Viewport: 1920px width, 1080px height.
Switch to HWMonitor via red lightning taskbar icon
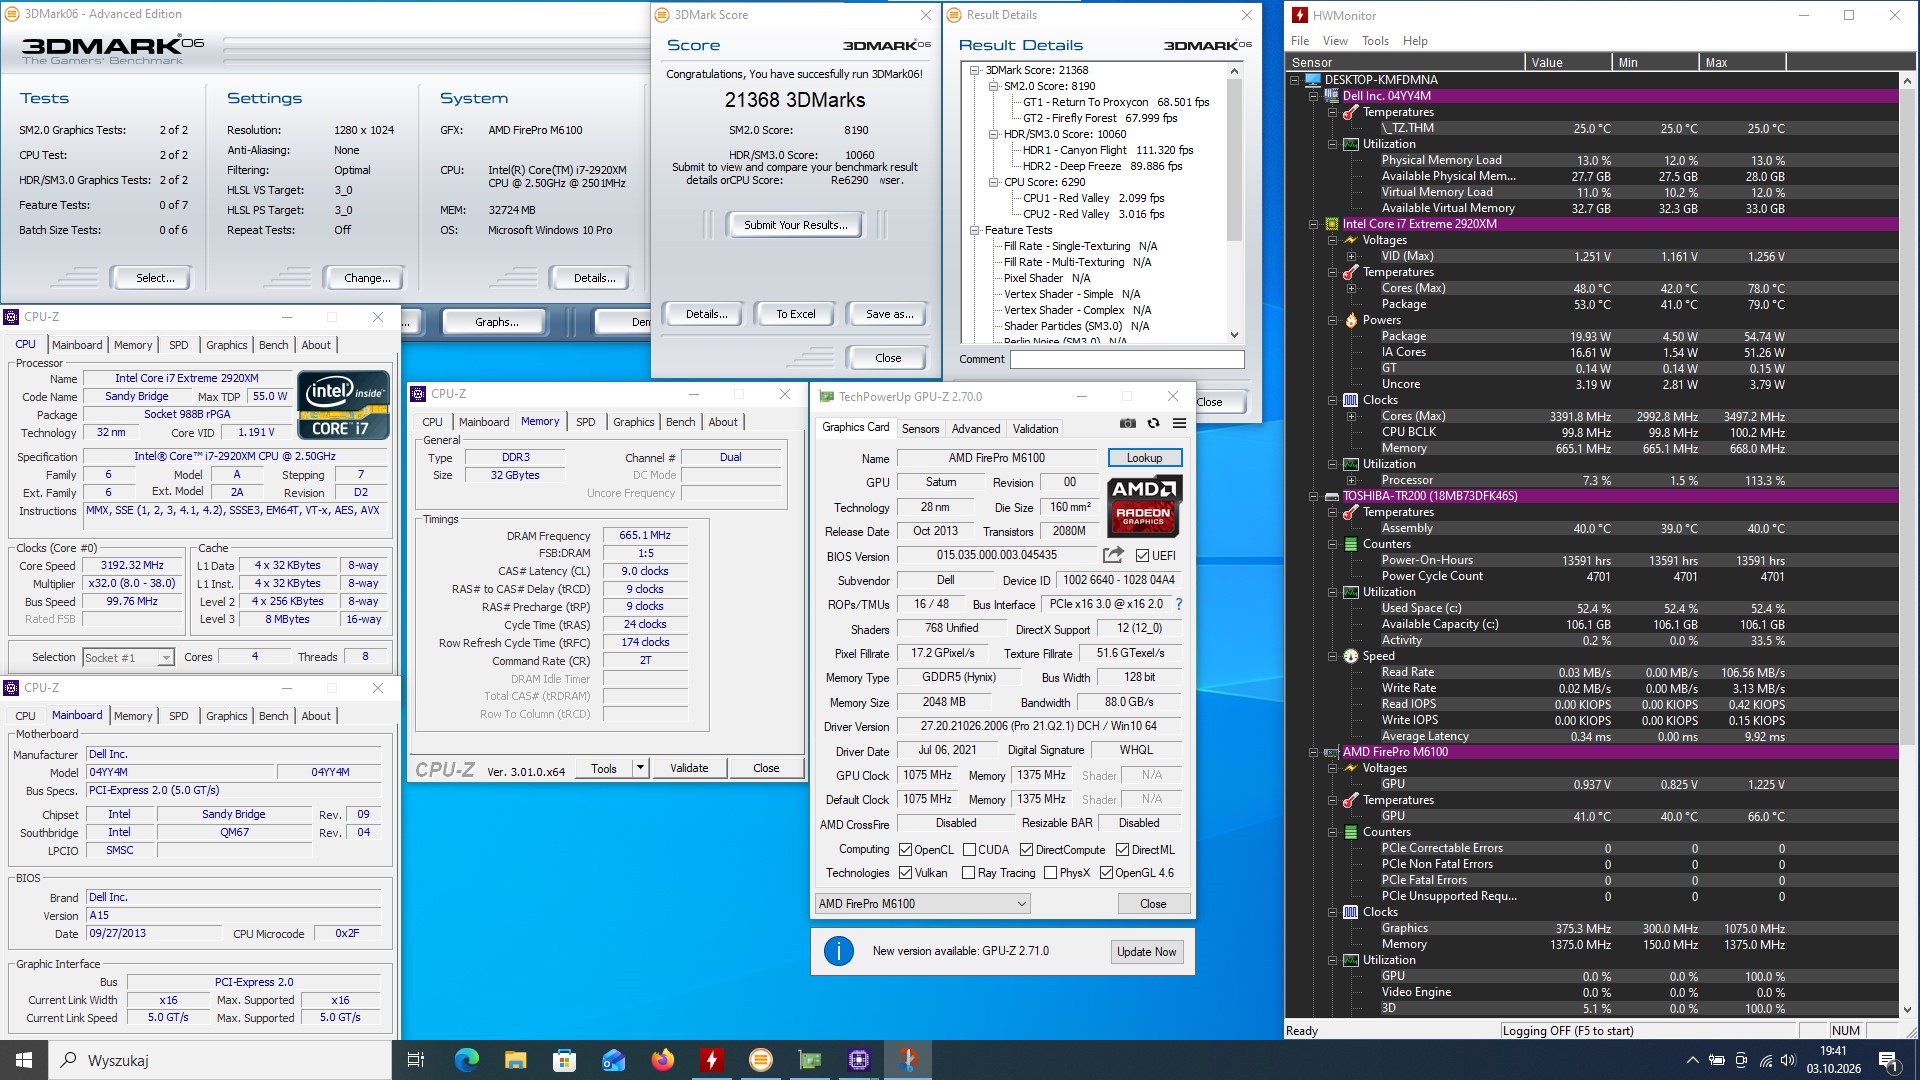(x=711, y=1060)
